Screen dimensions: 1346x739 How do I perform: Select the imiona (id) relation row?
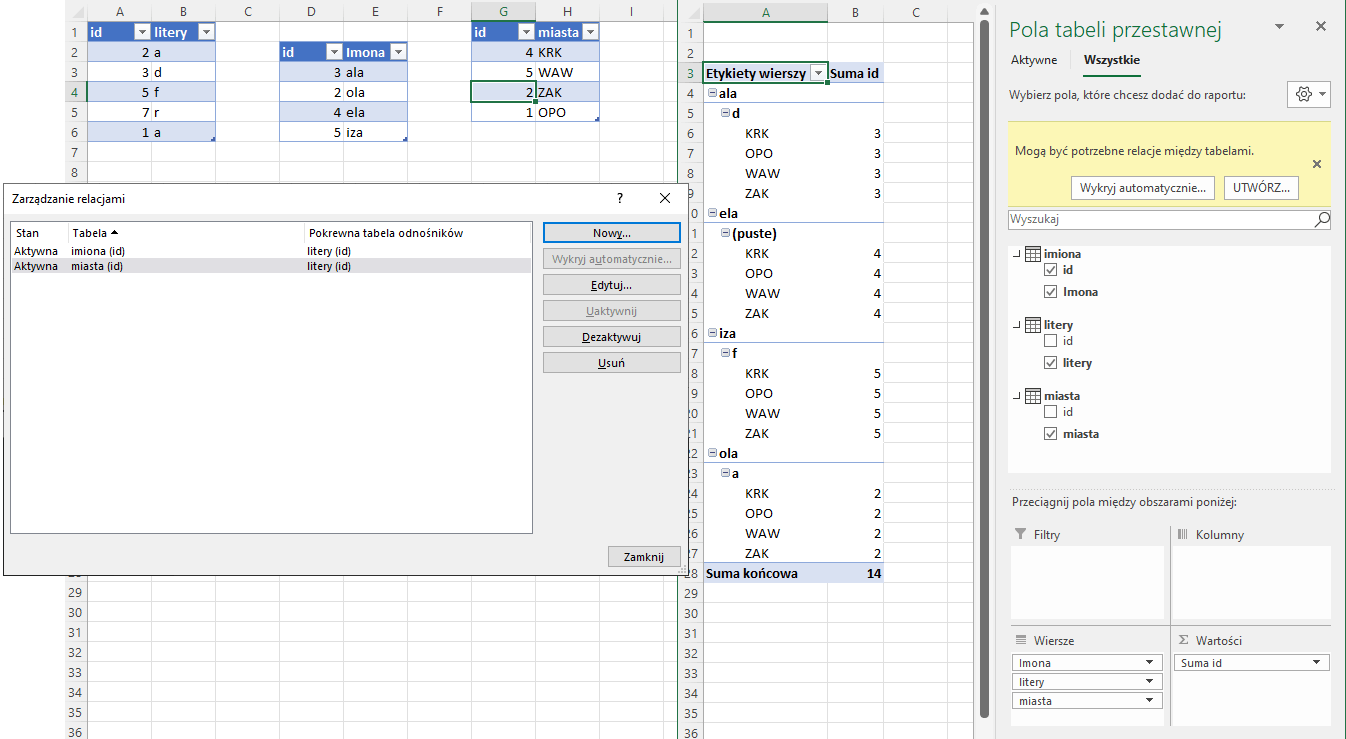click(x=271, y=251)
